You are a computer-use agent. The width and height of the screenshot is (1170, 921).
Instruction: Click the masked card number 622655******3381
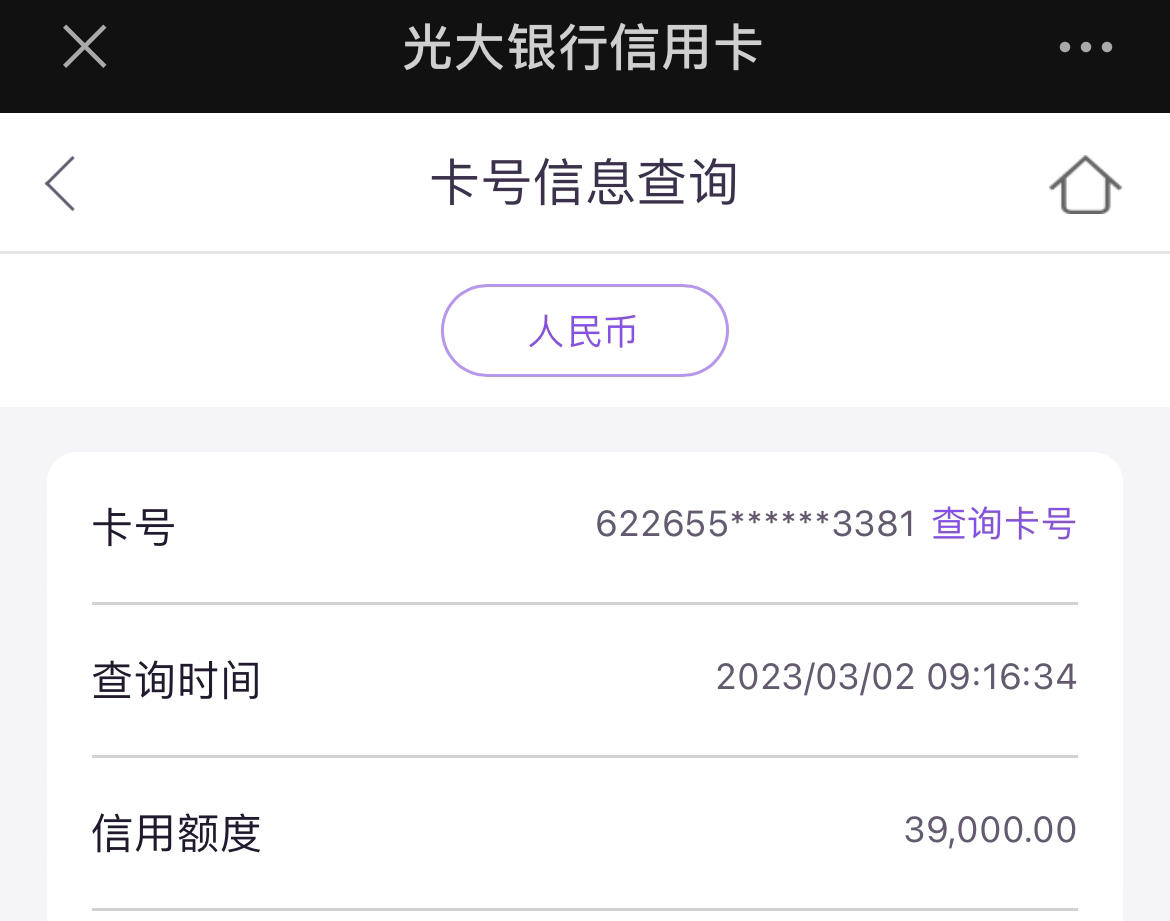click(x=755, y=523)
